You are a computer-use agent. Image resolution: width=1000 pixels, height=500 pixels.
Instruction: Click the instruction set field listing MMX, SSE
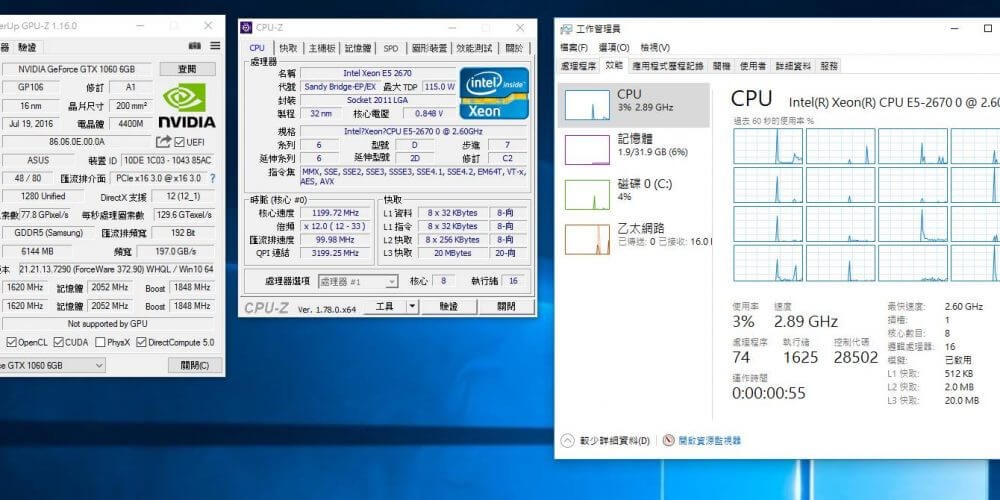(414, 177)
